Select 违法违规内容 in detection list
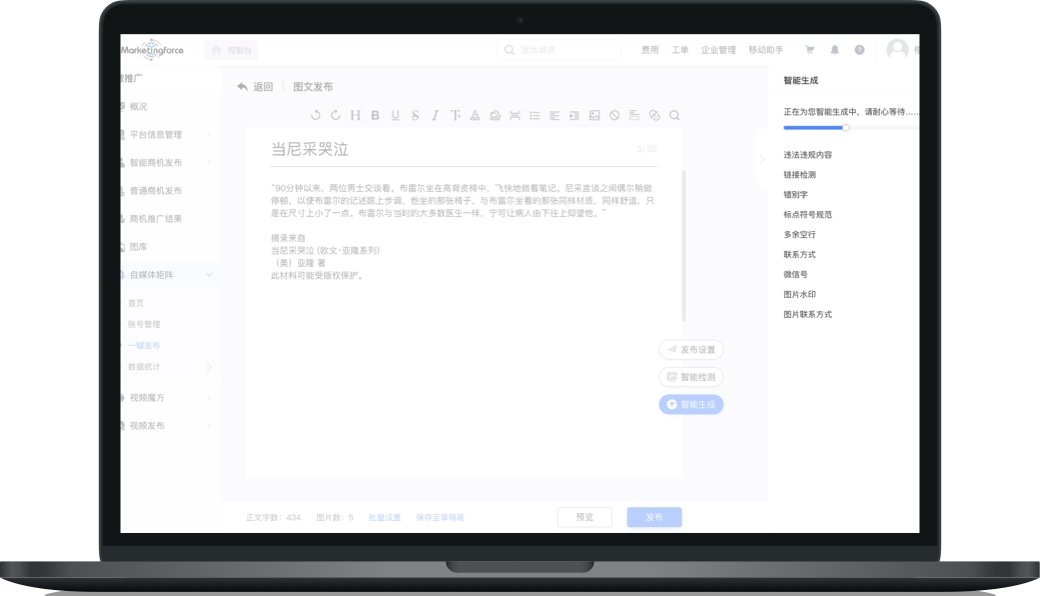Viewport: 1040px width, 596px height. (807, 155)
